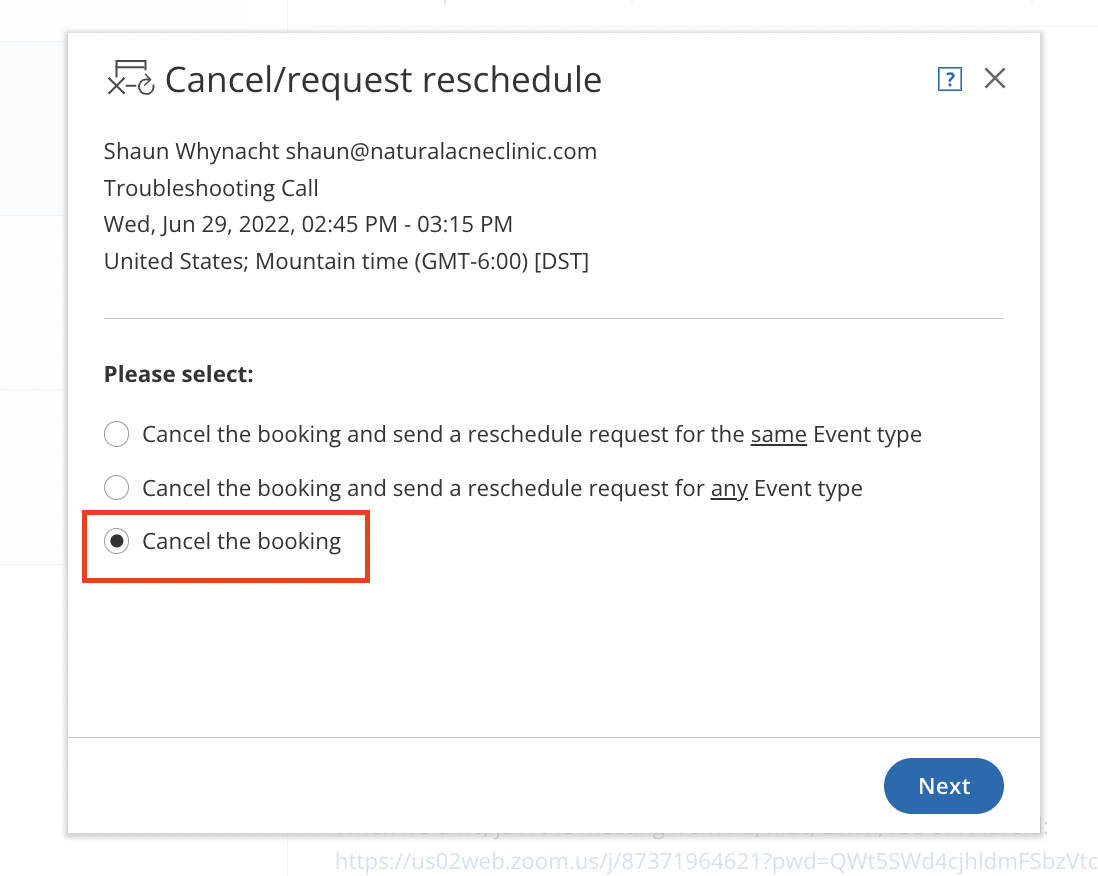
Task: Click the label text "reschedule request for any Event type"
Action: click(665, 489)
